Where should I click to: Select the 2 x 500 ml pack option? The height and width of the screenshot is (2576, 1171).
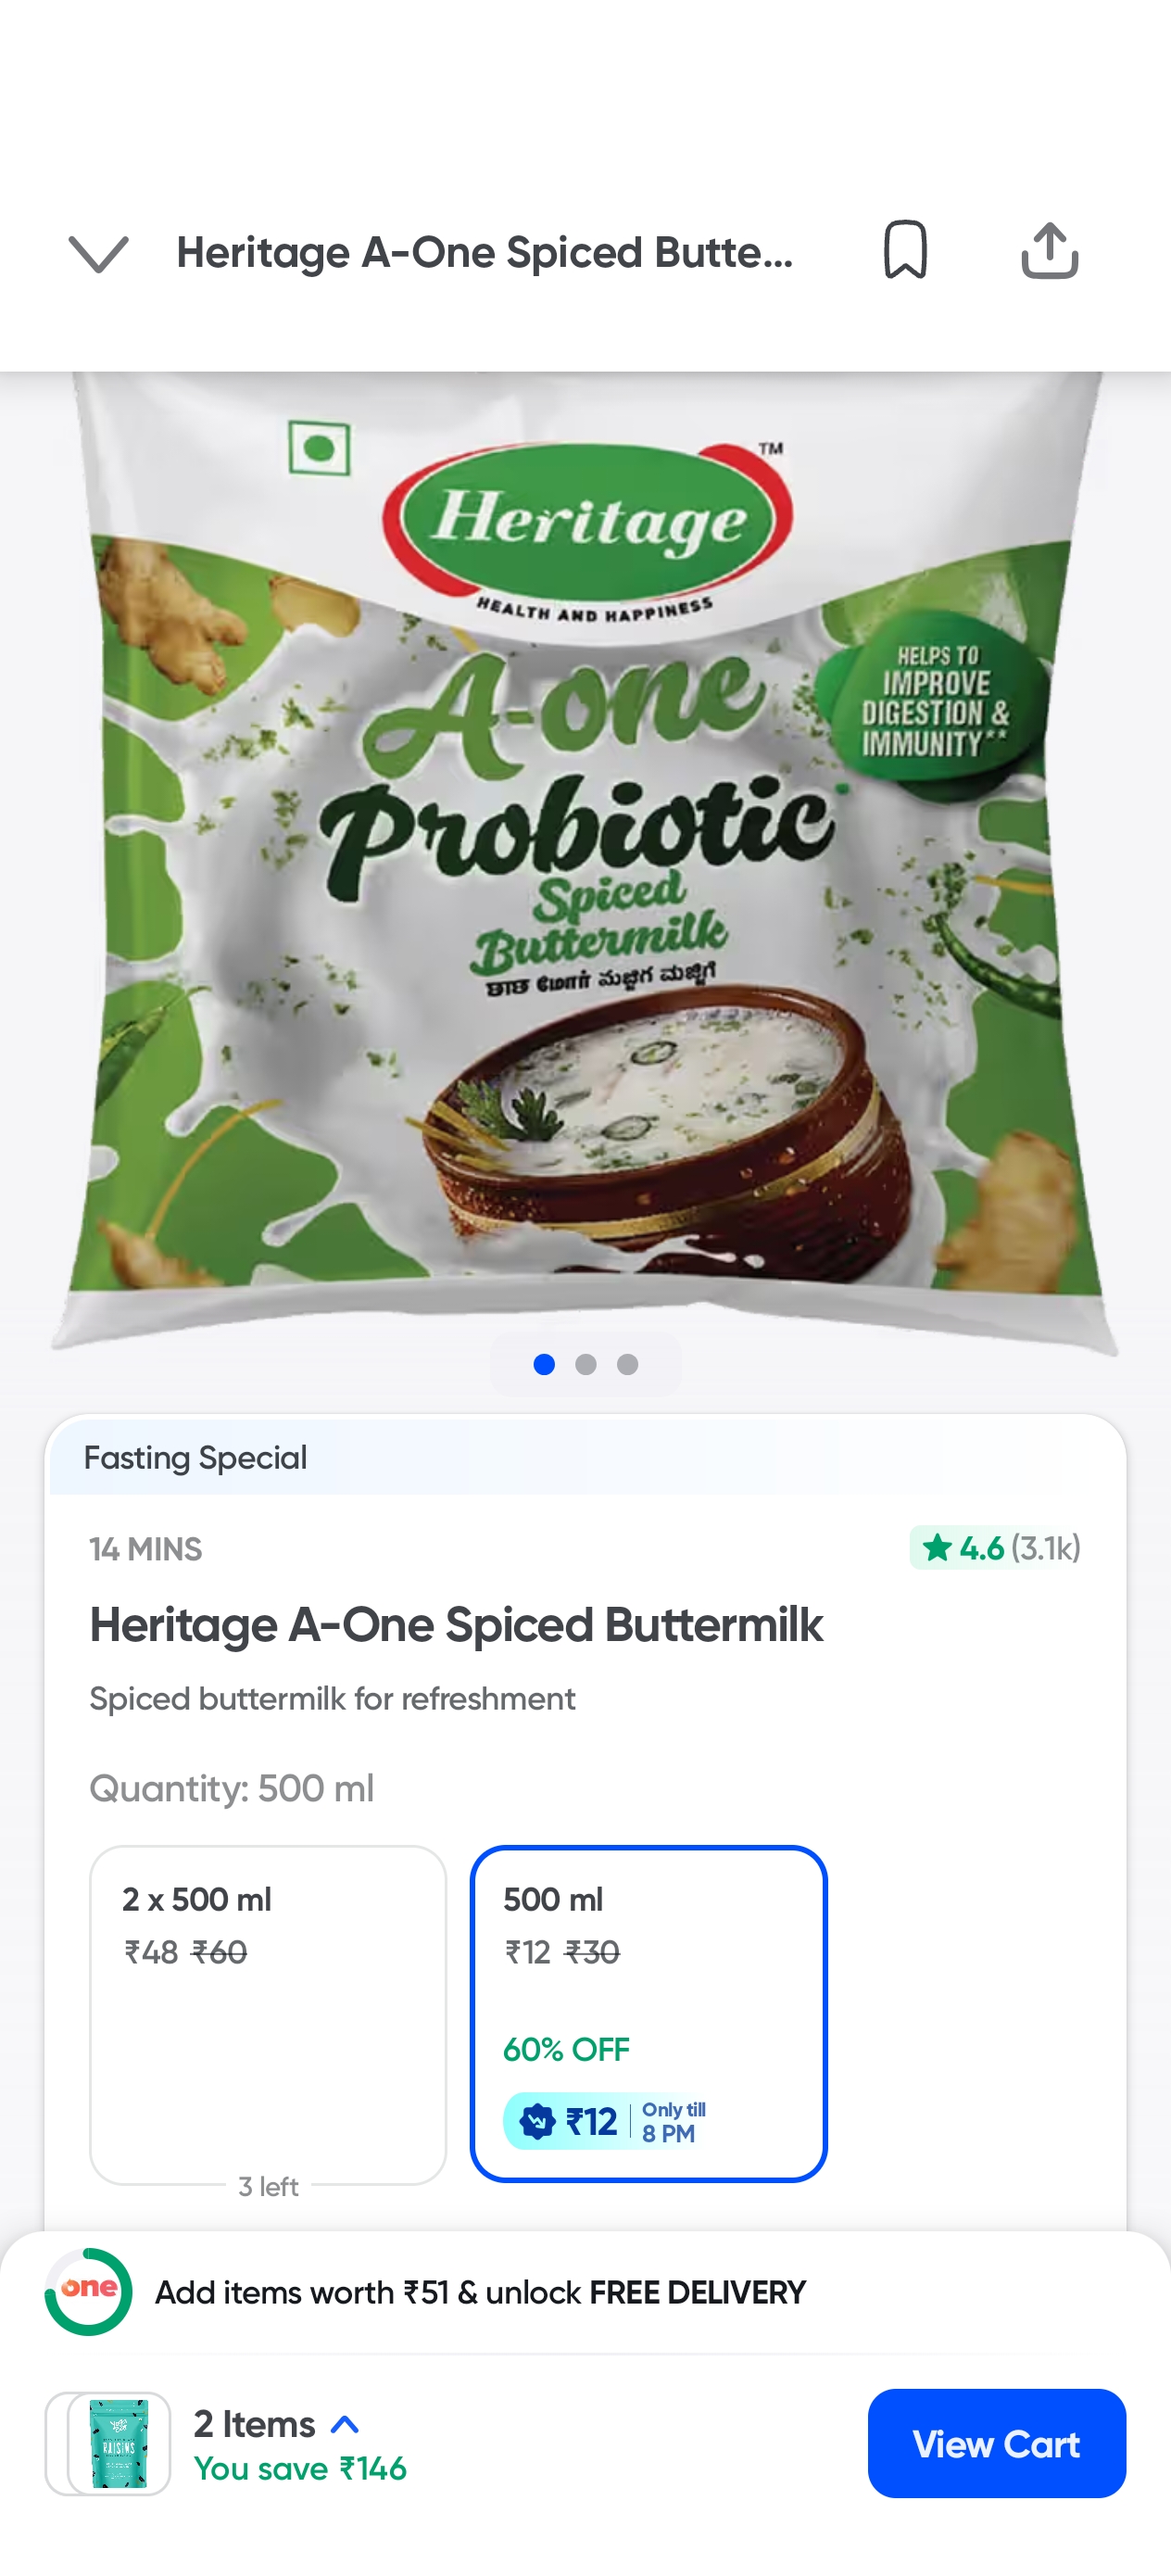coord(267,2013)
